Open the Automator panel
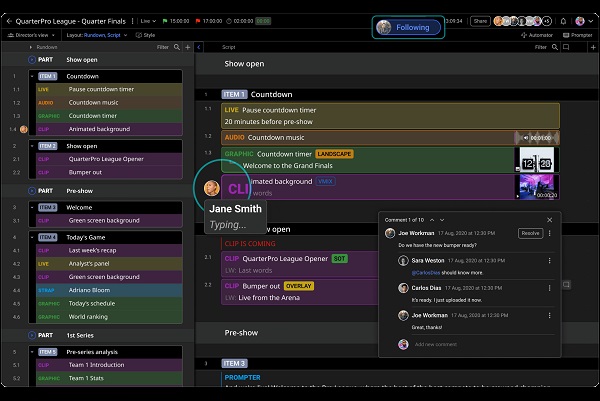The height and width of the screenshot is (401, 600). (536, 35)
